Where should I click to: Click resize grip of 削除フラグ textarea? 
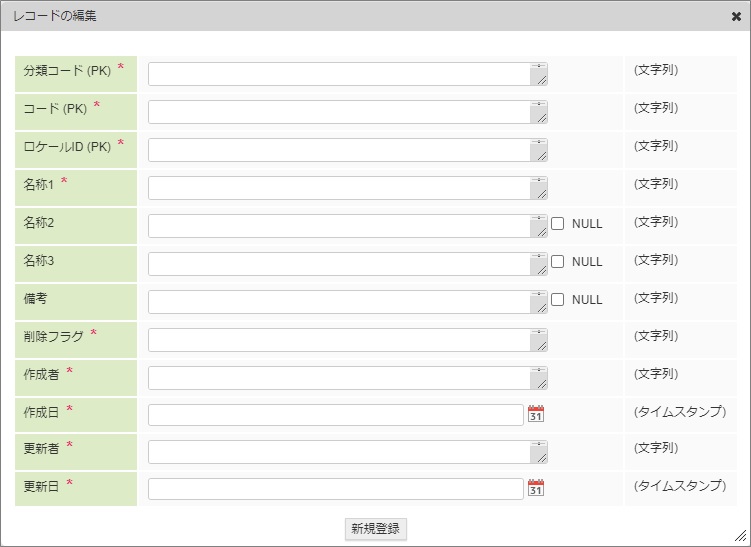[x=540, y=346]
